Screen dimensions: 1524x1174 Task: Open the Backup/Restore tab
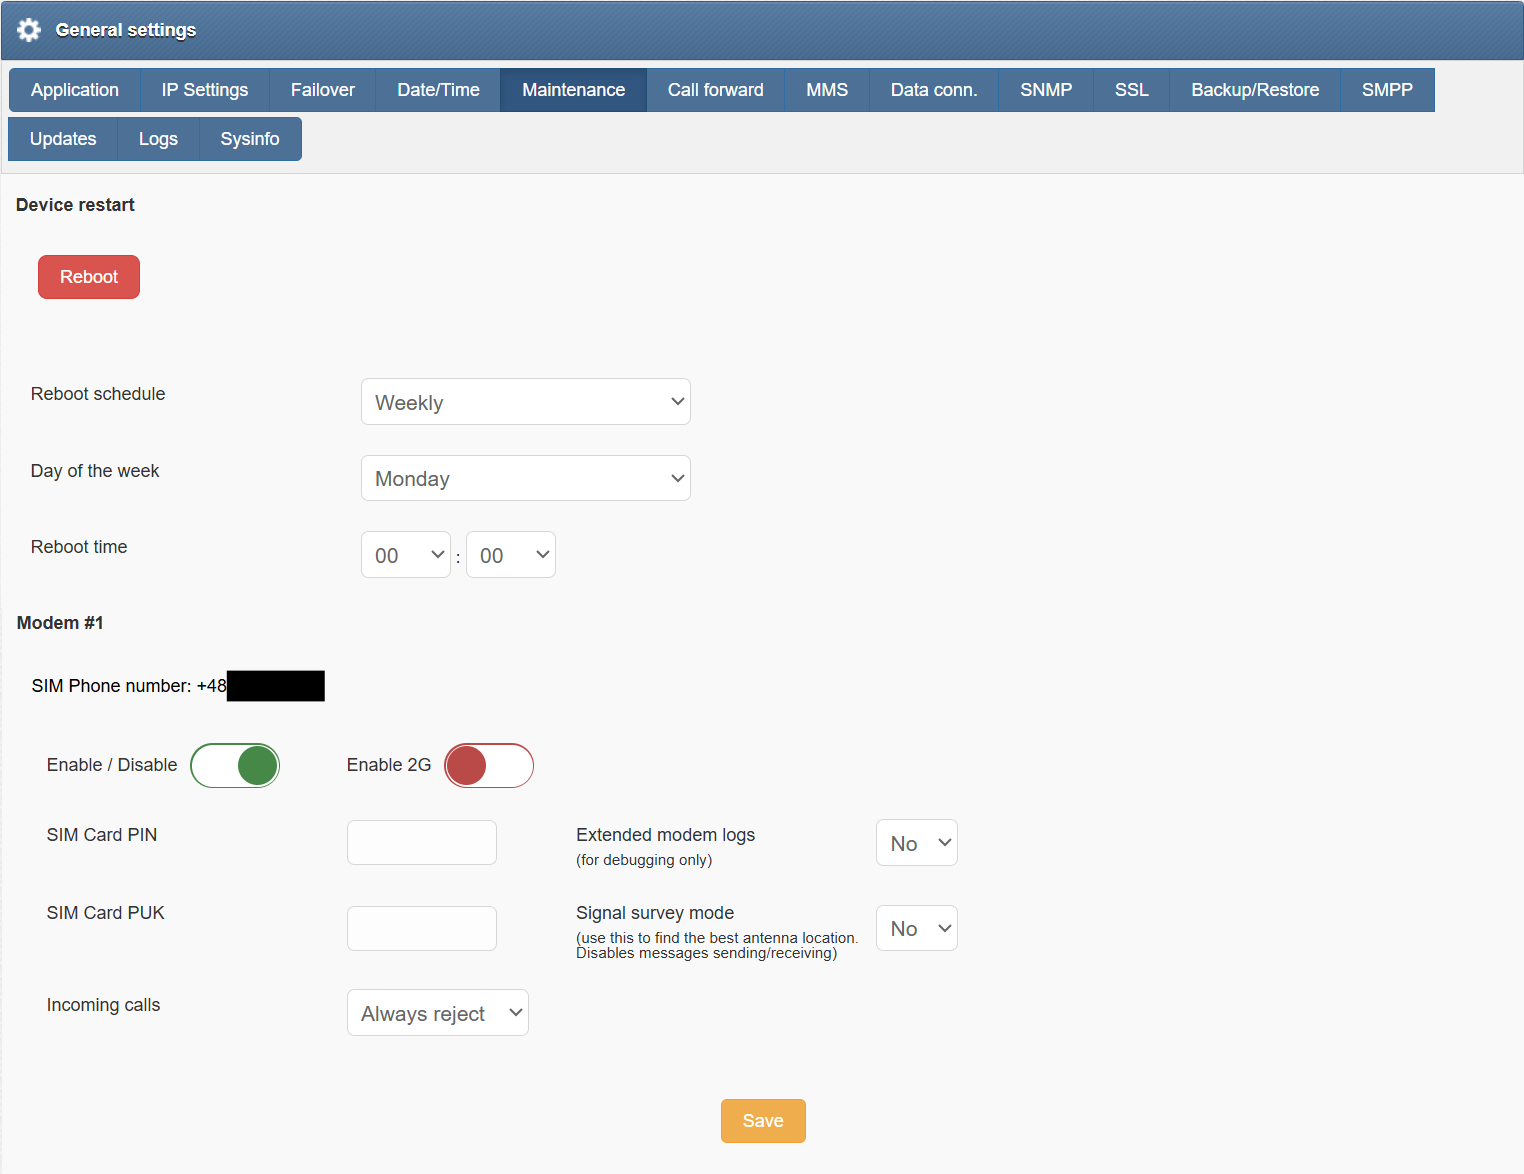point(1255,90)
